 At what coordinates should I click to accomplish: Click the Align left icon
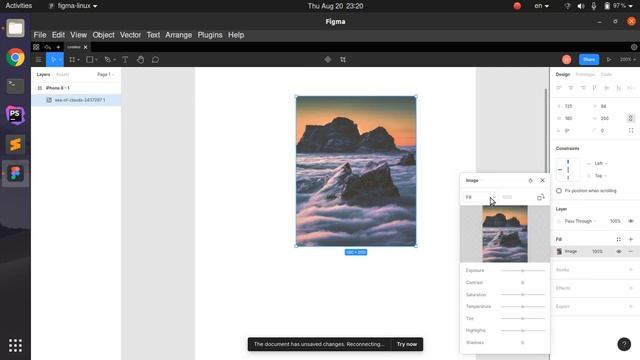tap(559, 88)
